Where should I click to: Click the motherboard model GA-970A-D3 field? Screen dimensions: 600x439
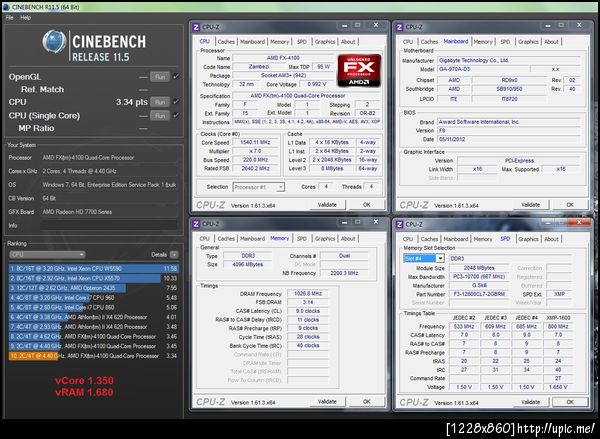pyautogui.click(x=483, y=69)
